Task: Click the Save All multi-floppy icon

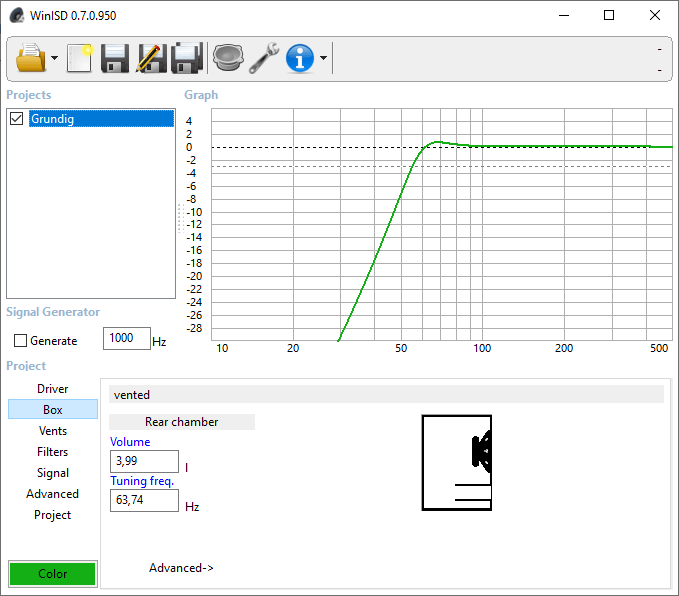Action: [187, 58]
